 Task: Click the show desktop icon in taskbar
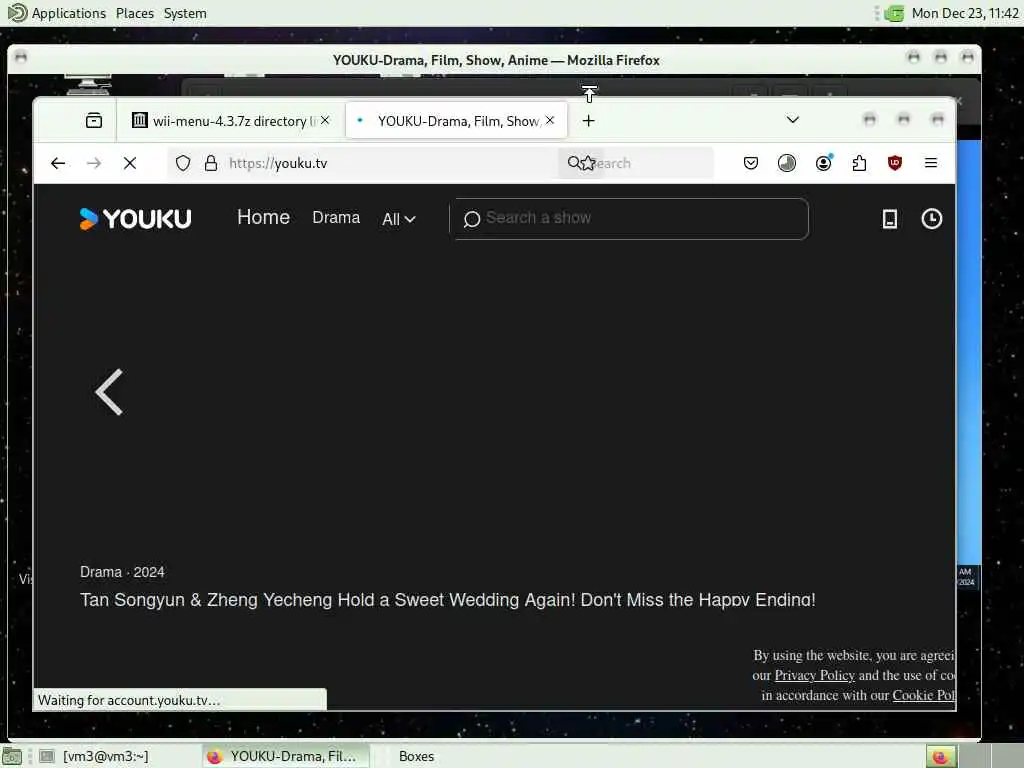(12, 756)
